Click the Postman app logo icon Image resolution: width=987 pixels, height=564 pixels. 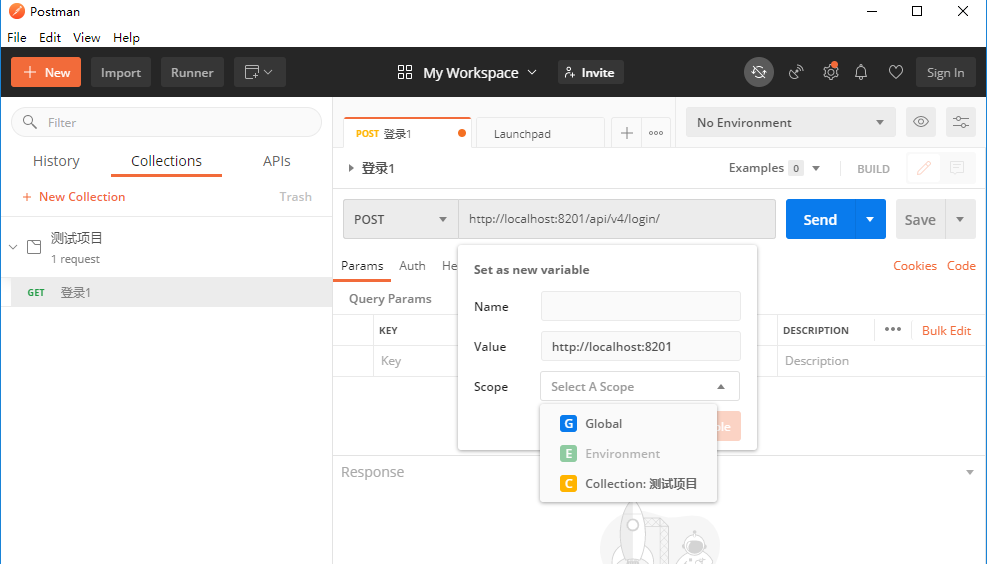pos(16,11)
